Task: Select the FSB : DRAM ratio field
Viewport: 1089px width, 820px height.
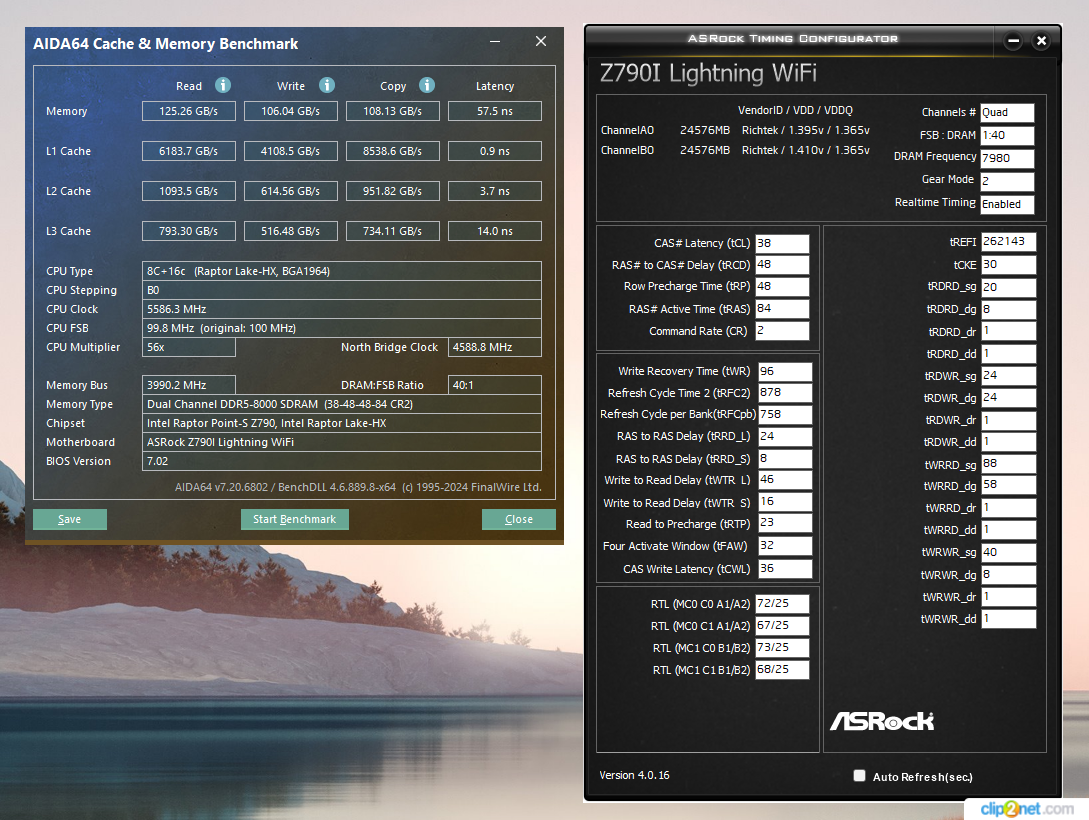Action: pyautogui.click(x=1007, y=135)
